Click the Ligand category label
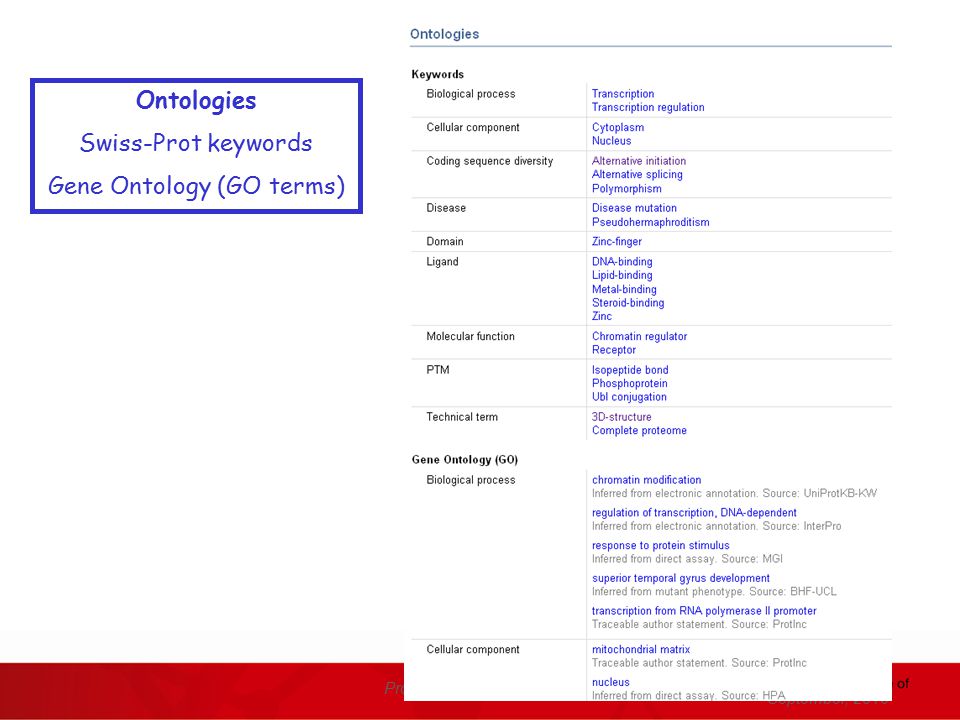This screenshot has height=720, width=960. [x=442, y=262]
